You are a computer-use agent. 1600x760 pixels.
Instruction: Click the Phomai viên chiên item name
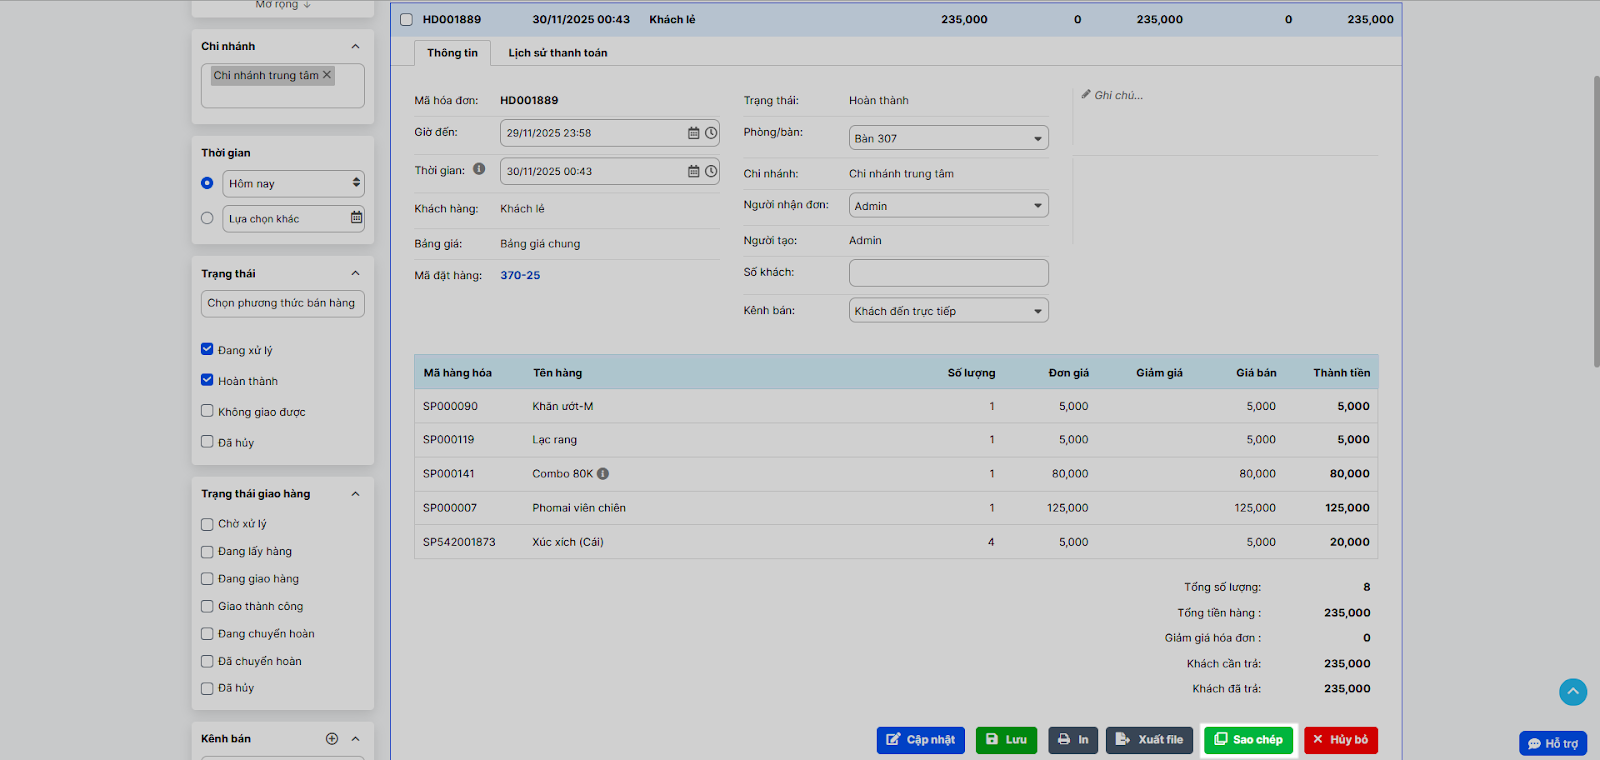[x=579, y=508]
